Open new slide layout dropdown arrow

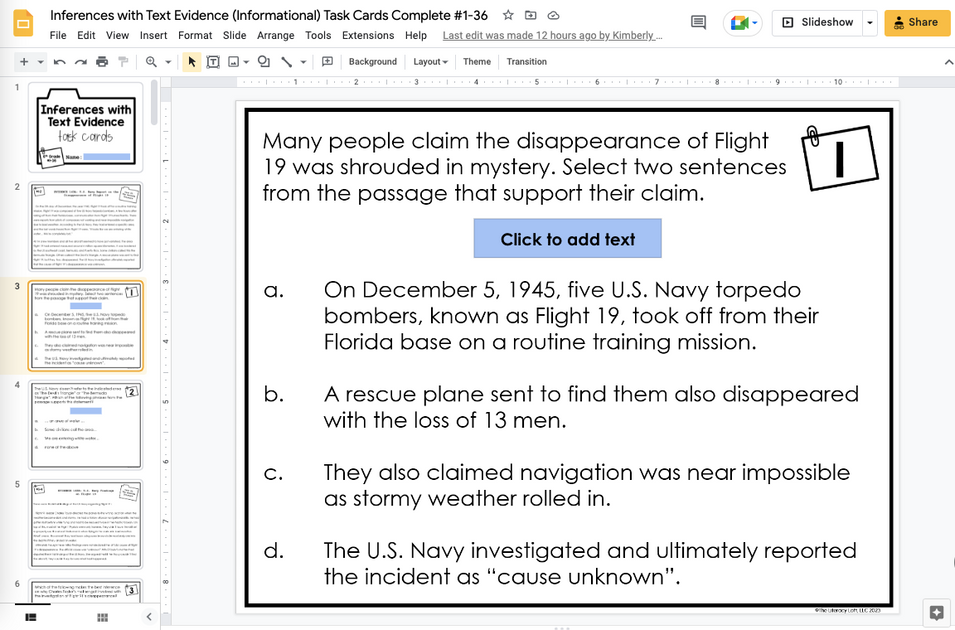pyautogui.click(x=40, y=62)
